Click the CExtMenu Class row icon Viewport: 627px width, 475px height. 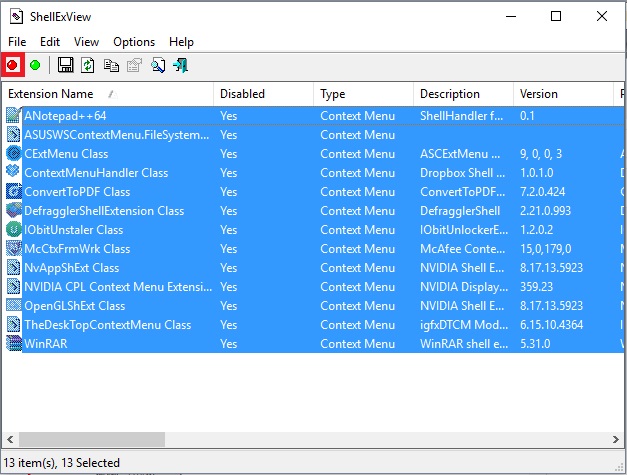pyautogui.click(x=14, y=154)
